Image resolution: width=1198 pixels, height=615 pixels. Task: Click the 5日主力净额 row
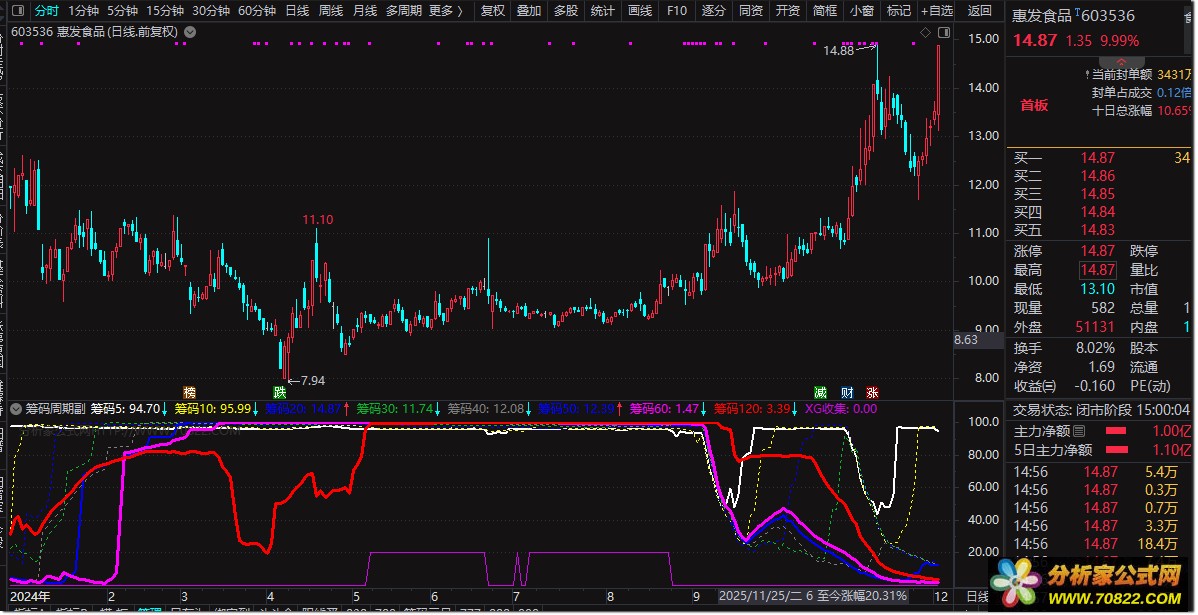[1100, 451]
